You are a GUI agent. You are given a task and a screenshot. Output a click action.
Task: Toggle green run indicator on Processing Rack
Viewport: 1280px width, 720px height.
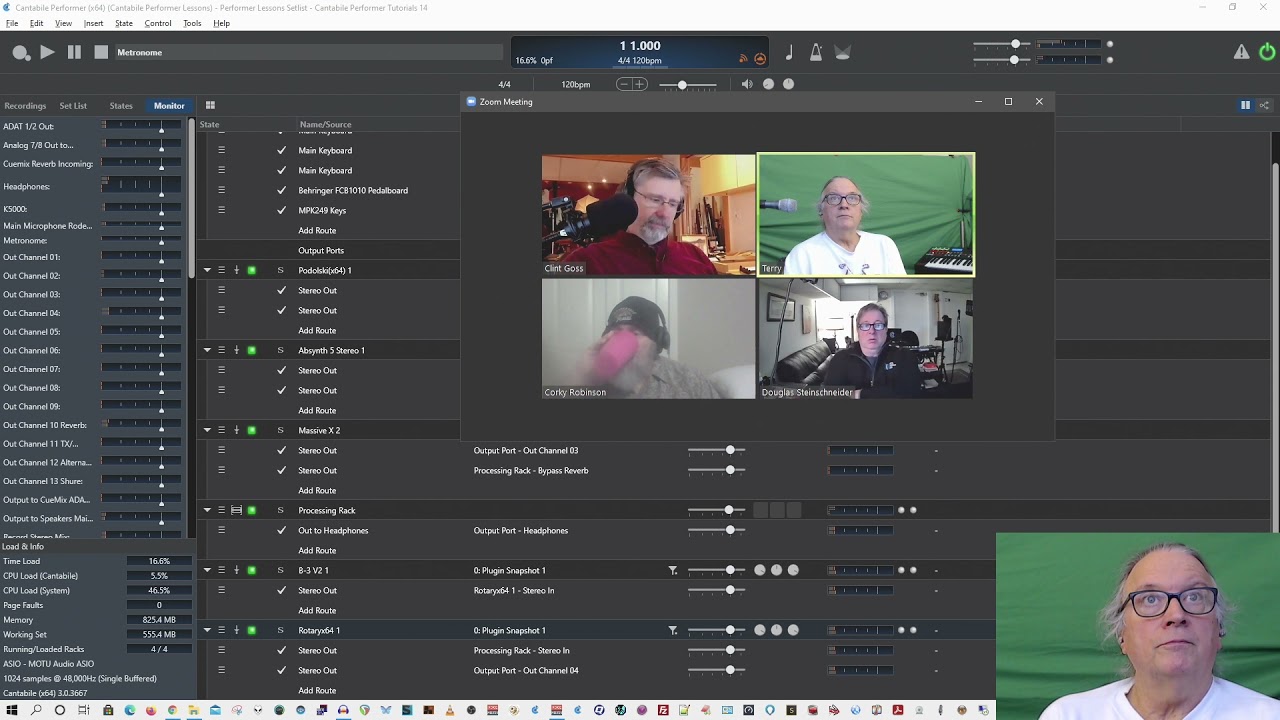click(252, 510)
